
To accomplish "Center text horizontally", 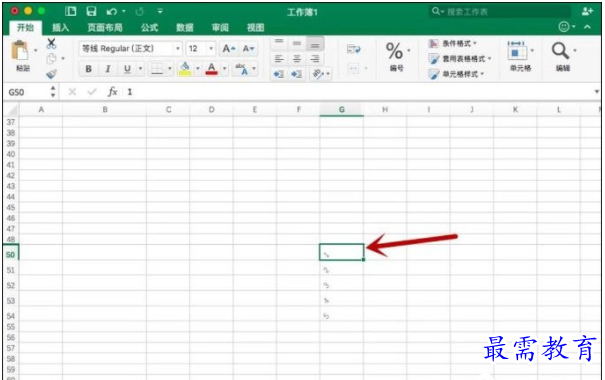I will (x=297, y=59).
